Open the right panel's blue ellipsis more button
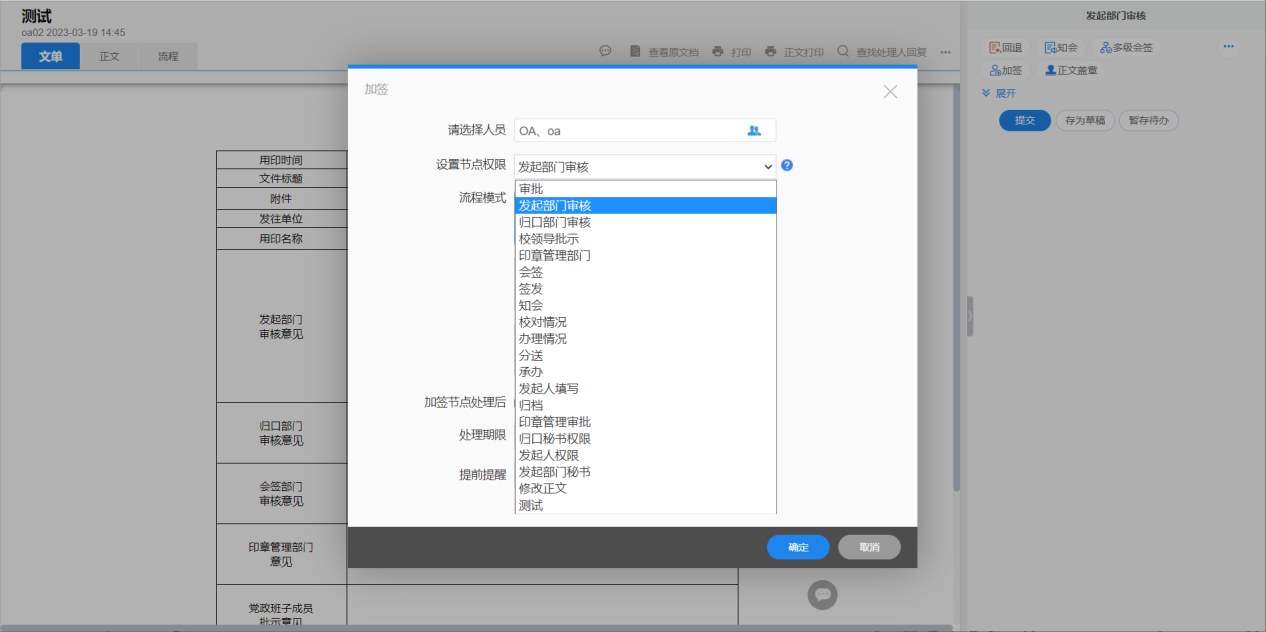The height and width of the screenshot is (632, 1266). (1229, 47)
